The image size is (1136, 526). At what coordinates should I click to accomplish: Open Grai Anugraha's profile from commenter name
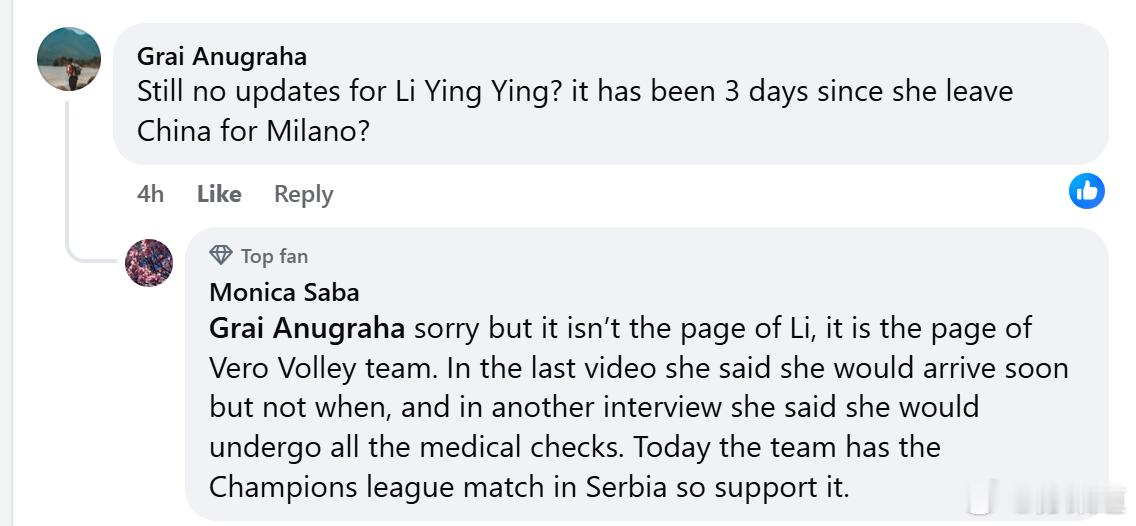[222, 56]
